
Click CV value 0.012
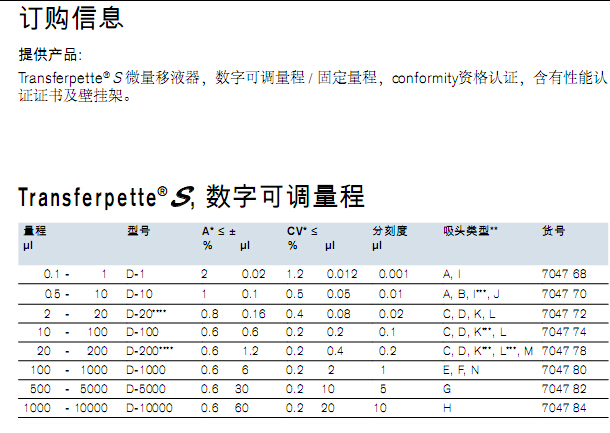click(342, 274)
